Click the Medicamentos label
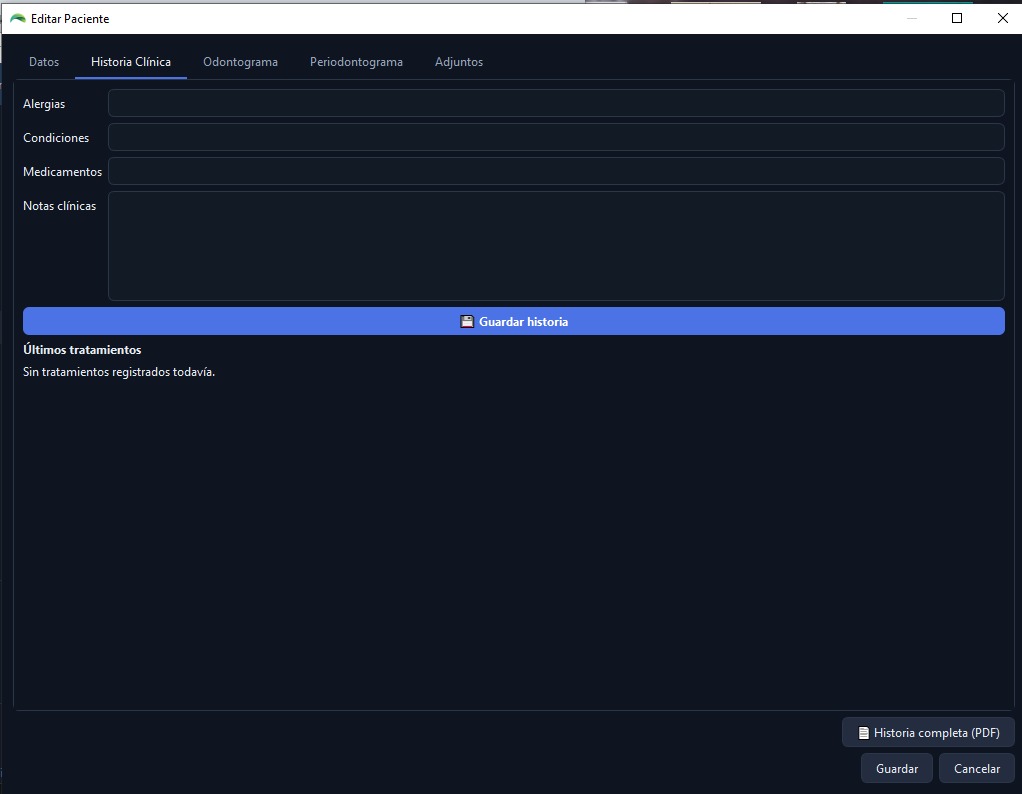Screen dimensions: 1022x794 pos(63,171)
